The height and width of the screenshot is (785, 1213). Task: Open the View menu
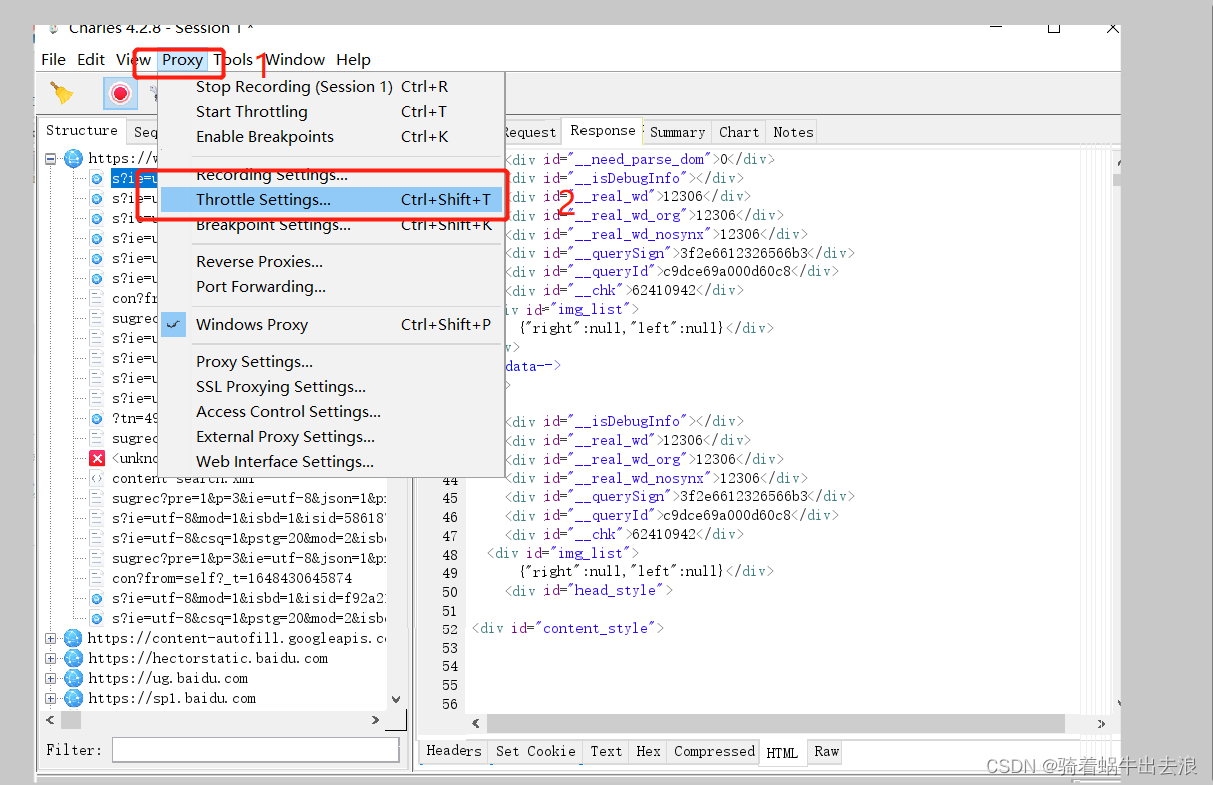click(x=134, y=60)
